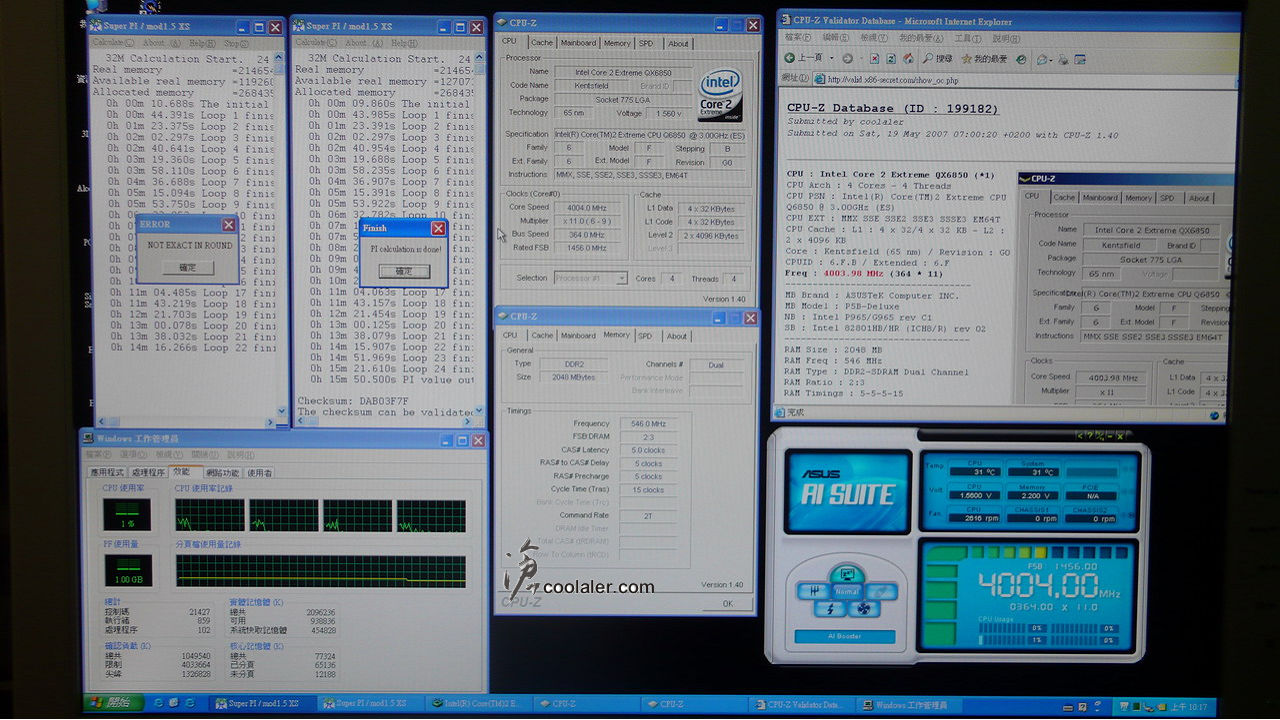Open About tab in CPU-Z Clocks window
The image size is (1280, 720).
coord(678,43)
